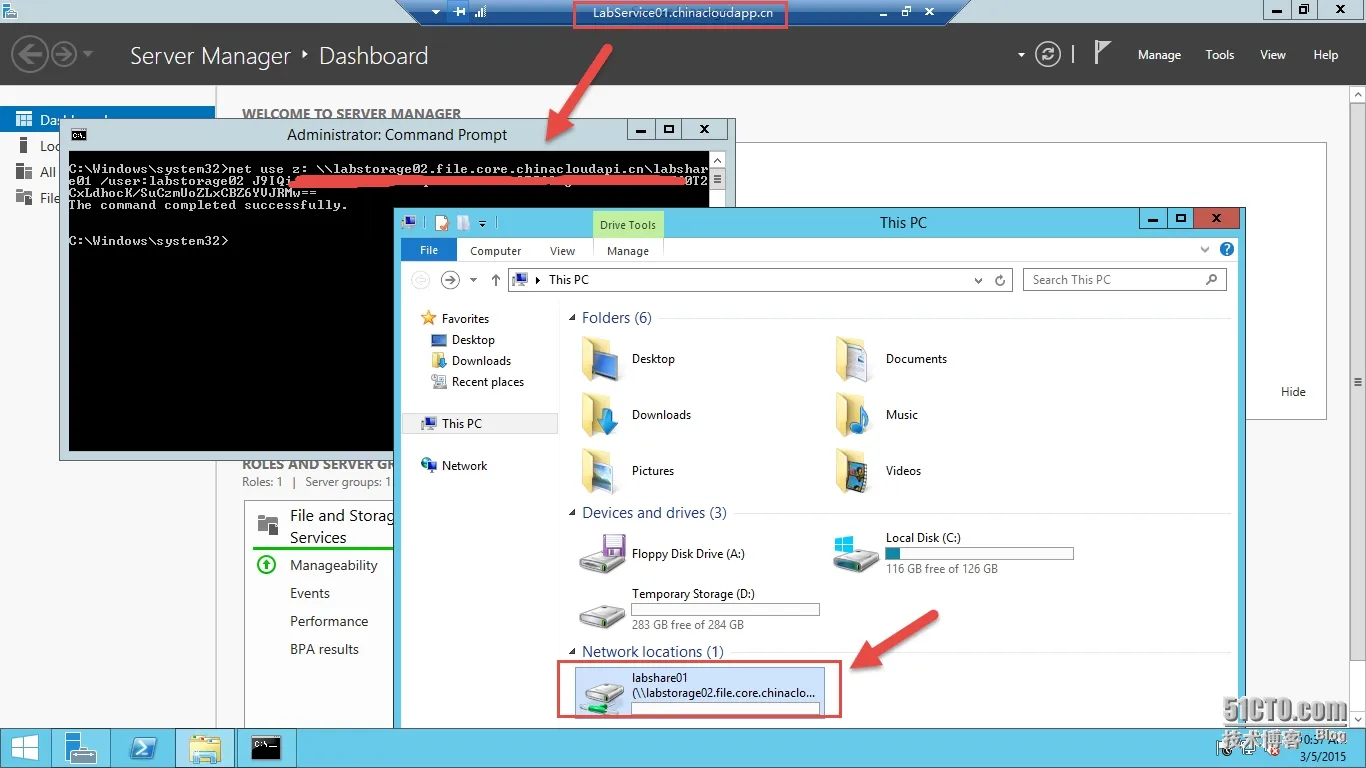This screenshot has height=768, width=1366.
Task: Select Downloads under Favorites
Action: pos(481,361)
